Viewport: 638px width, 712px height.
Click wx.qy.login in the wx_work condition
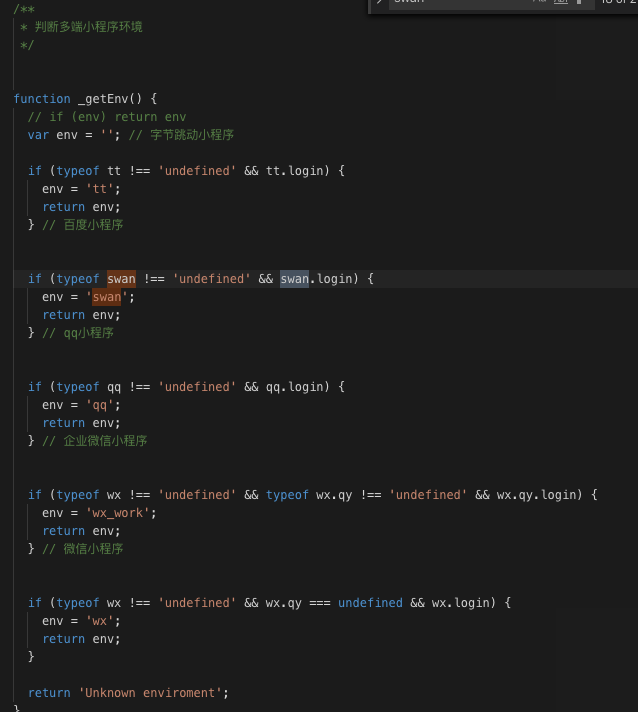click(539, 495)
